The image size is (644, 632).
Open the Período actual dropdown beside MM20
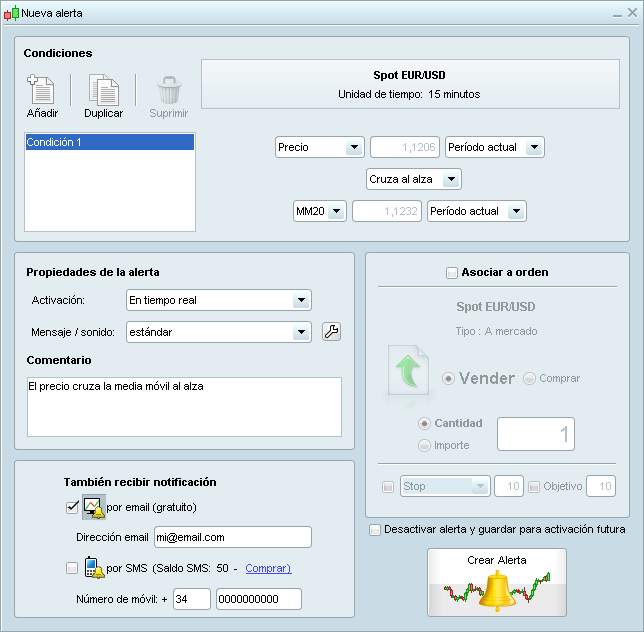[x=476, y=211]
